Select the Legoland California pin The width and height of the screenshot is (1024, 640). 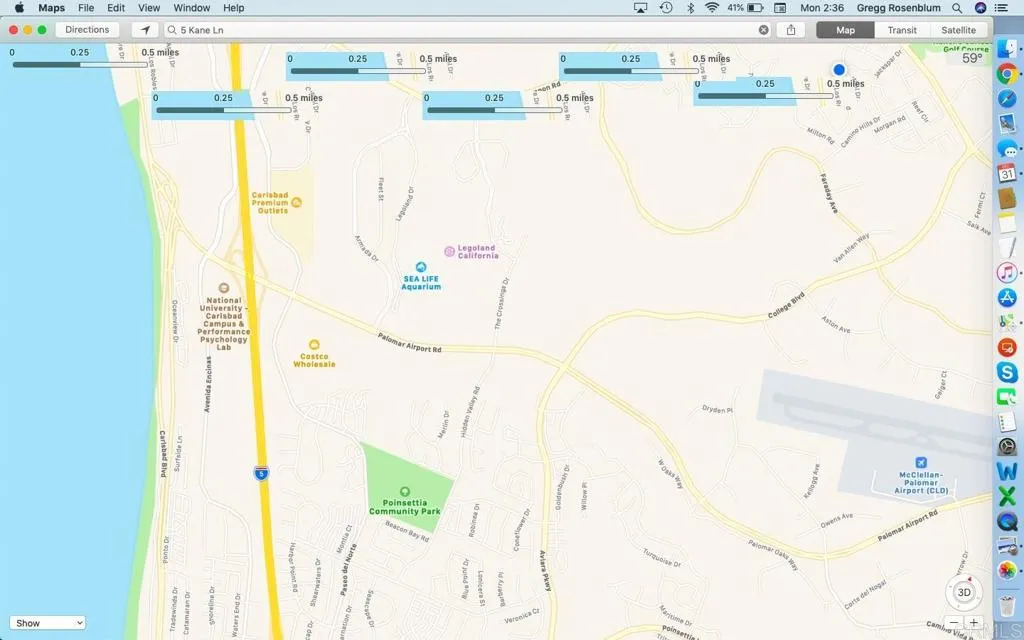449,251
